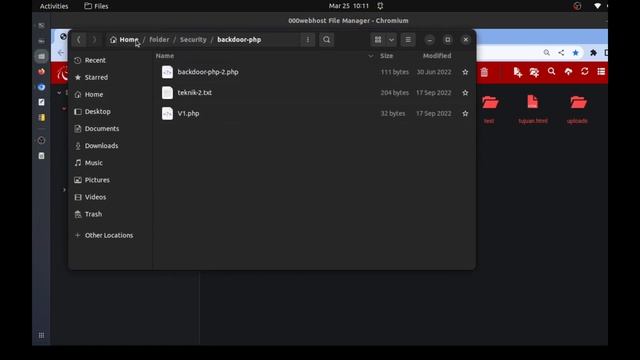
Task: Sort by Name column header
Action: click(x=165, y=56)
